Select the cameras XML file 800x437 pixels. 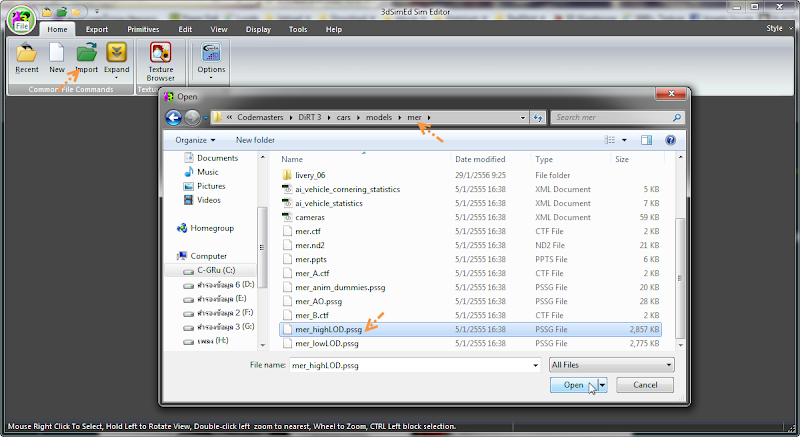304,218
